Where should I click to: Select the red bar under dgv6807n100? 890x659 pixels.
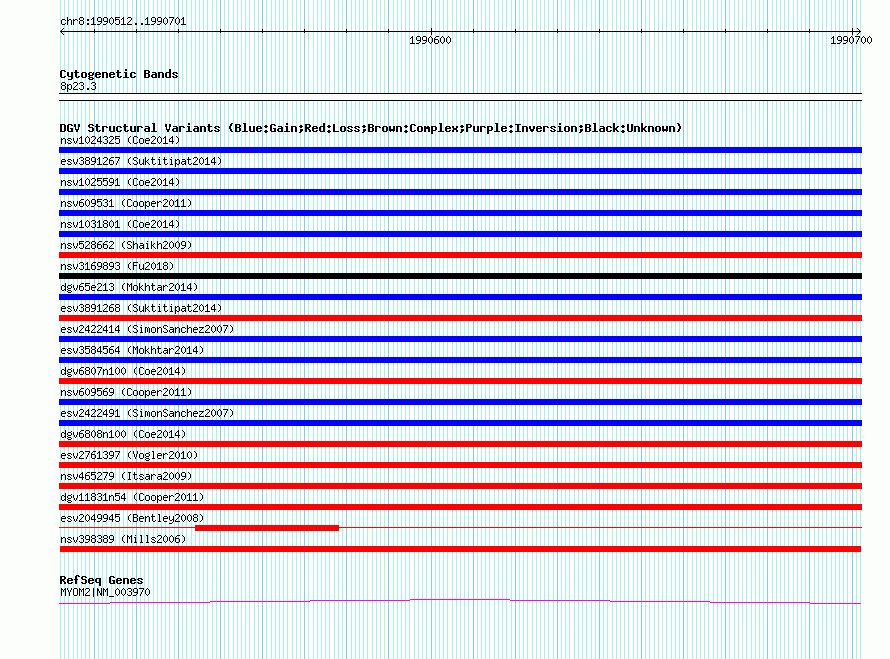pos(460,381)
